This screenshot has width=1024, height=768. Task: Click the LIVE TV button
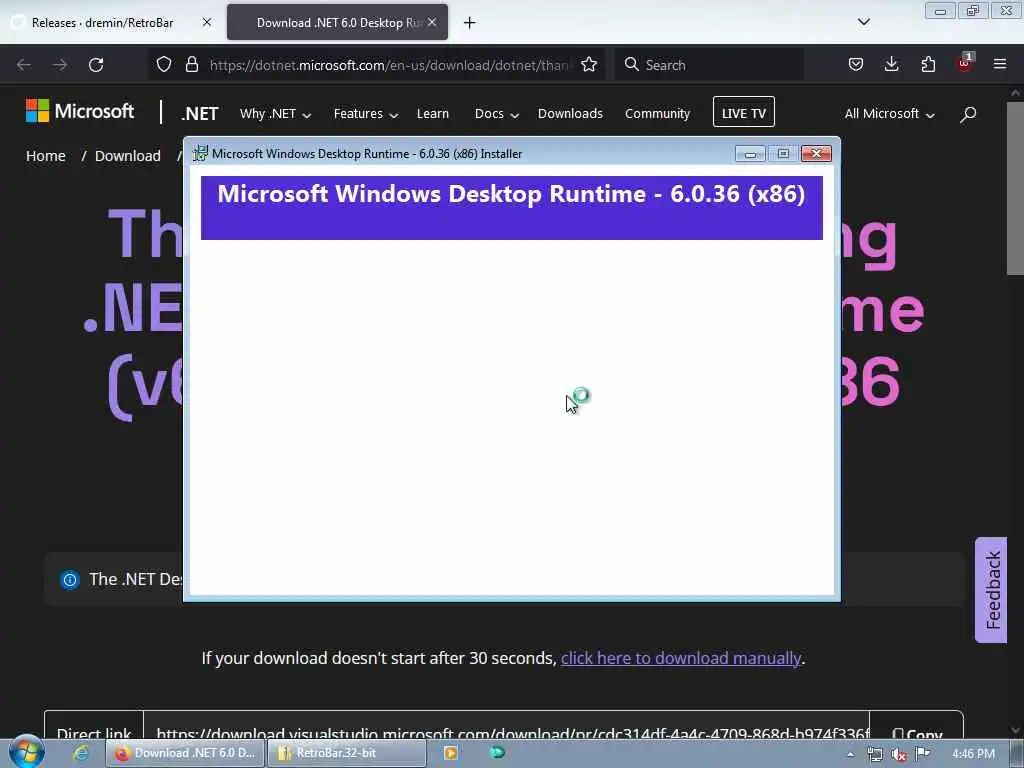[744, 112]
